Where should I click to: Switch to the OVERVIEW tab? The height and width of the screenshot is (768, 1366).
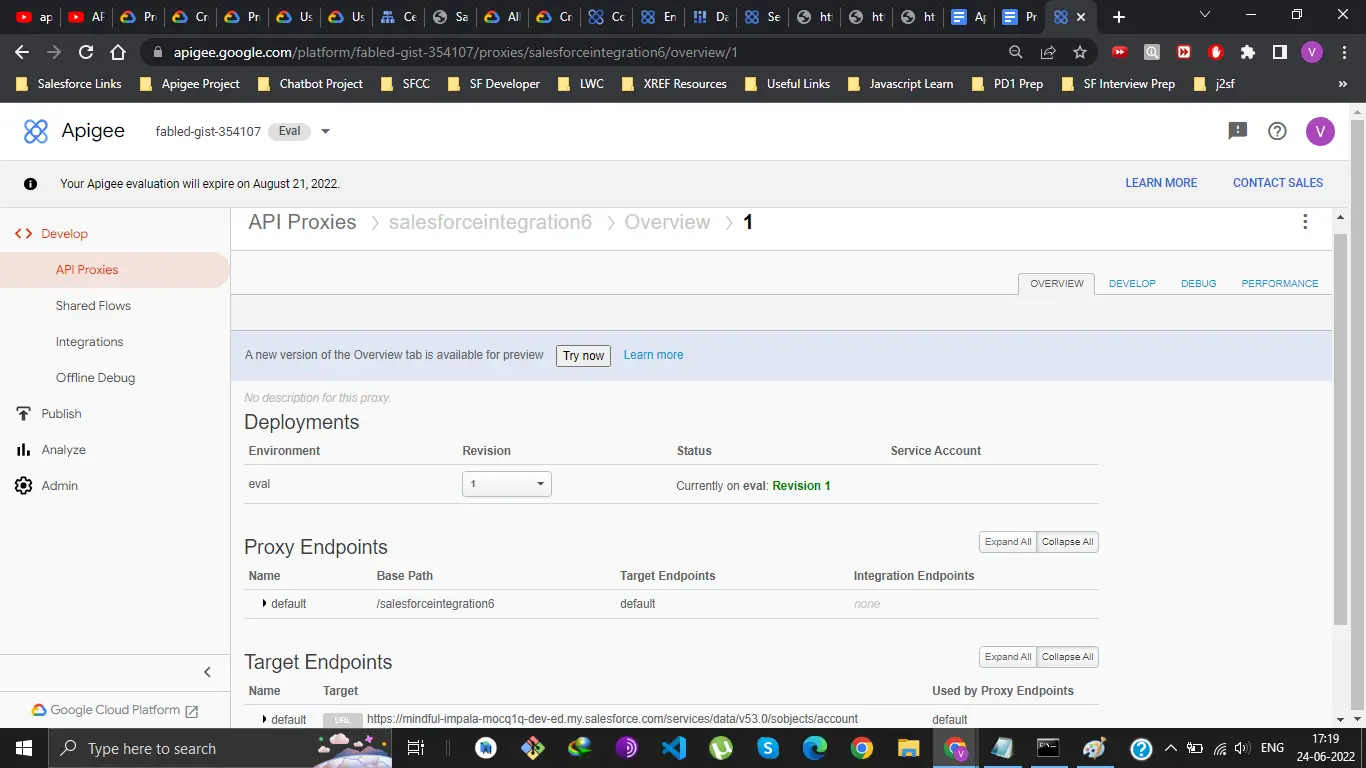pyautogui.click(x=1057, y=284)
